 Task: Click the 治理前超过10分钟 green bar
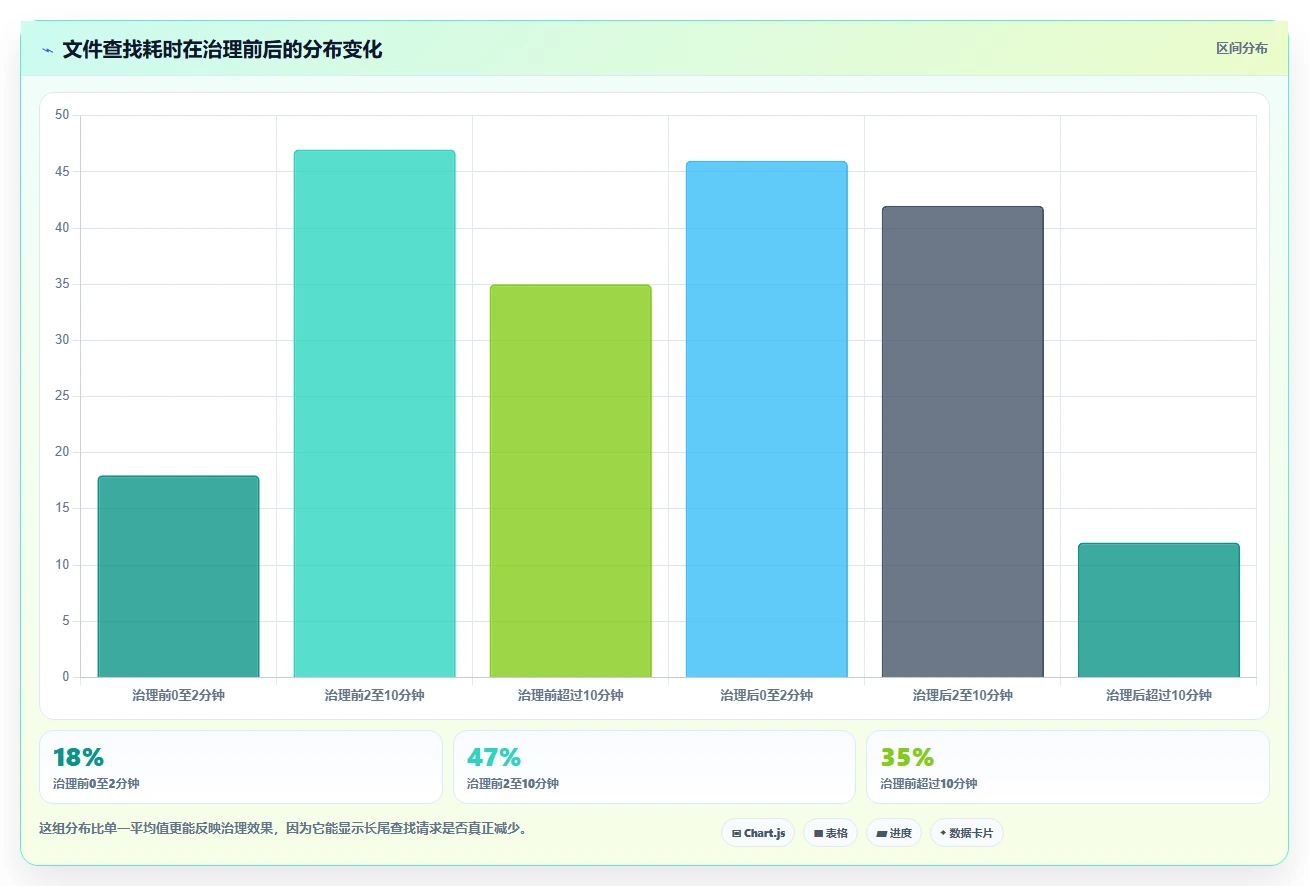(570, 481)
